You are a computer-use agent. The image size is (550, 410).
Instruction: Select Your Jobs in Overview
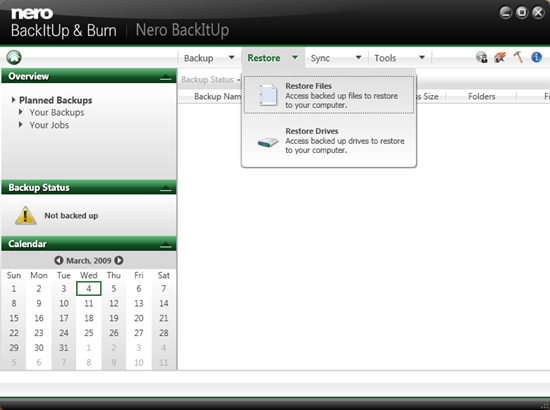[x=49, y=125]
